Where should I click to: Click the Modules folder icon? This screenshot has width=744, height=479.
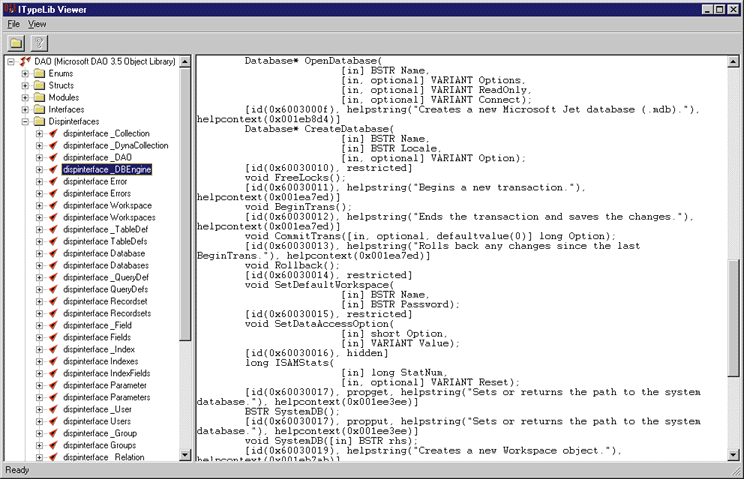(39, 98)
